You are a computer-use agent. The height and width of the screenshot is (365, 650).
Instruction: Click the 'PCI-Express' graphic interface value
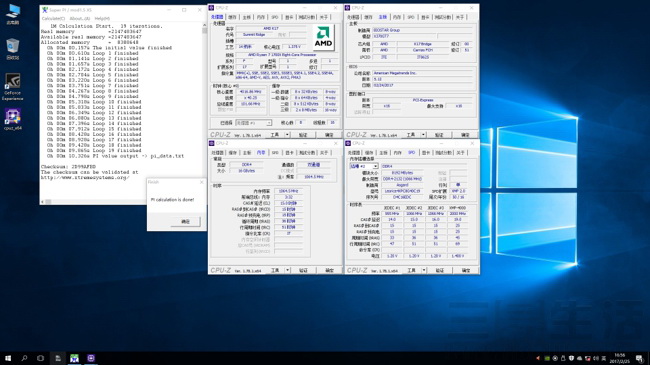coord(423,100)
